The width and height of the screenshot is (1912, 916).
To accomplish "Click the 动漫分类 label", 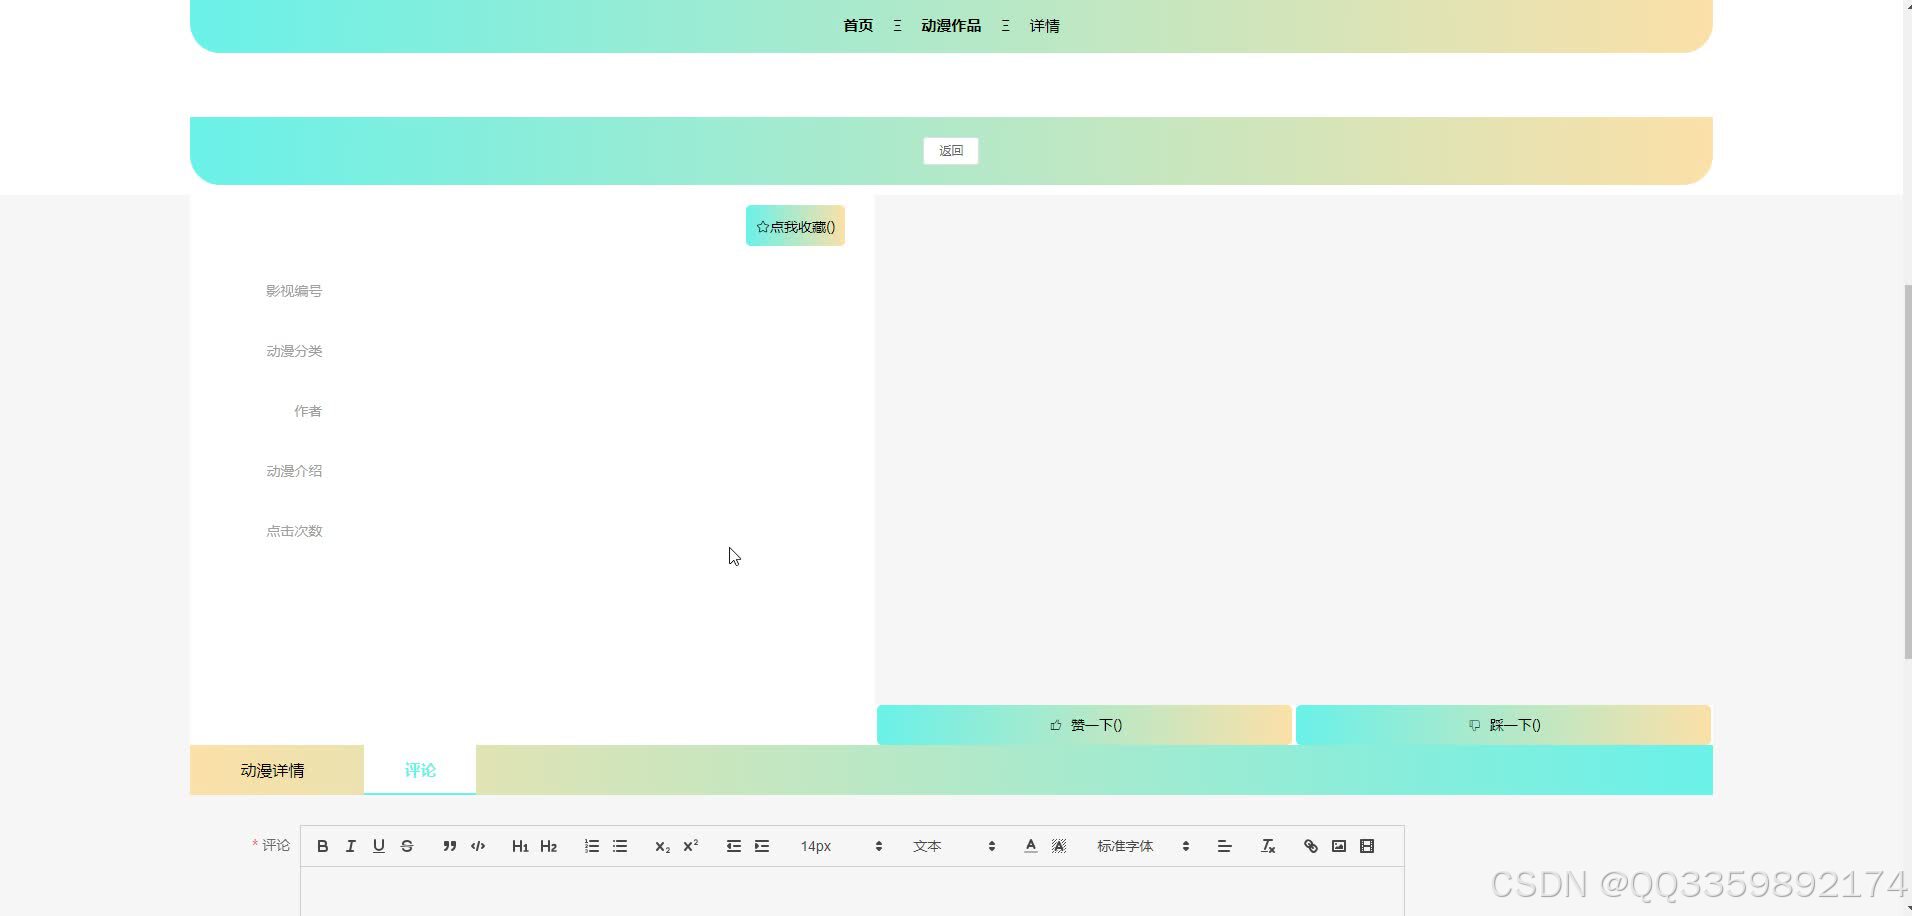I will pyautogui.click(x=294, y=351).
